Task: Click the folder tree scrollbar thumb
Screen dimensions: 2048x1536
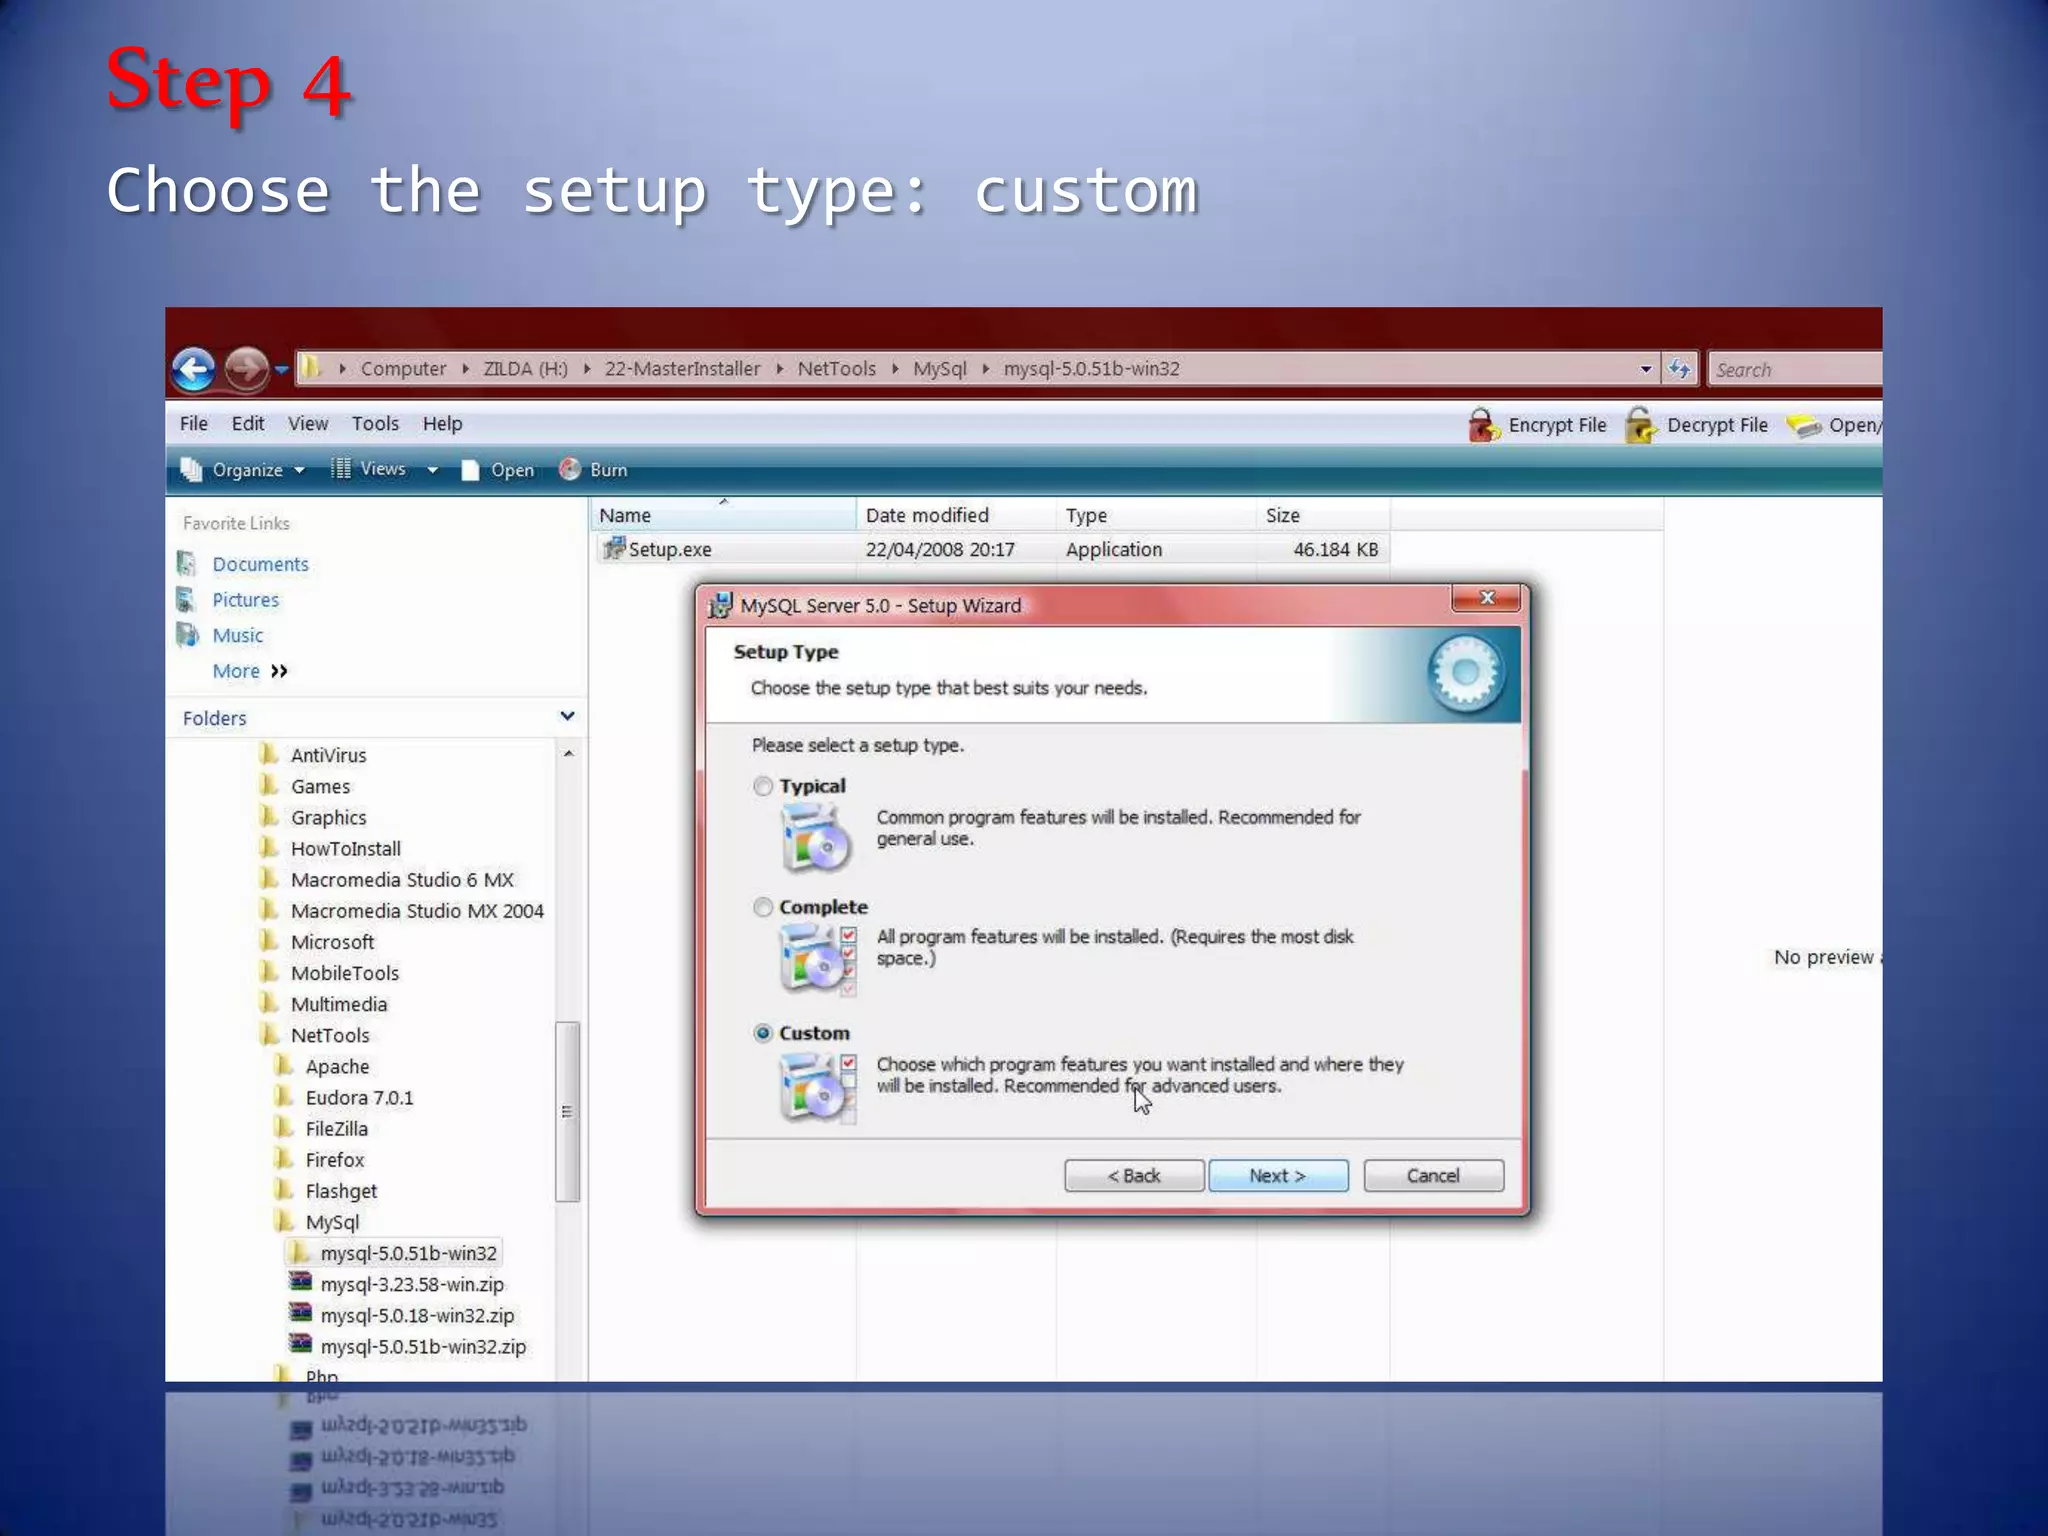Action: point(567,1111)
